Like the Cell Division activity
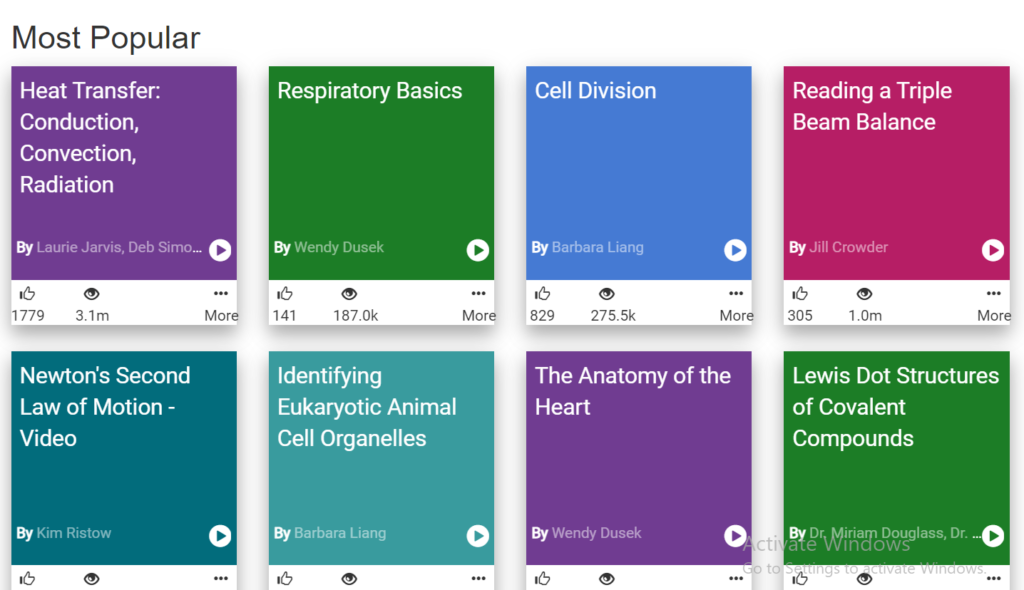This screenshot has height=590, width=1024. [542, 294]
